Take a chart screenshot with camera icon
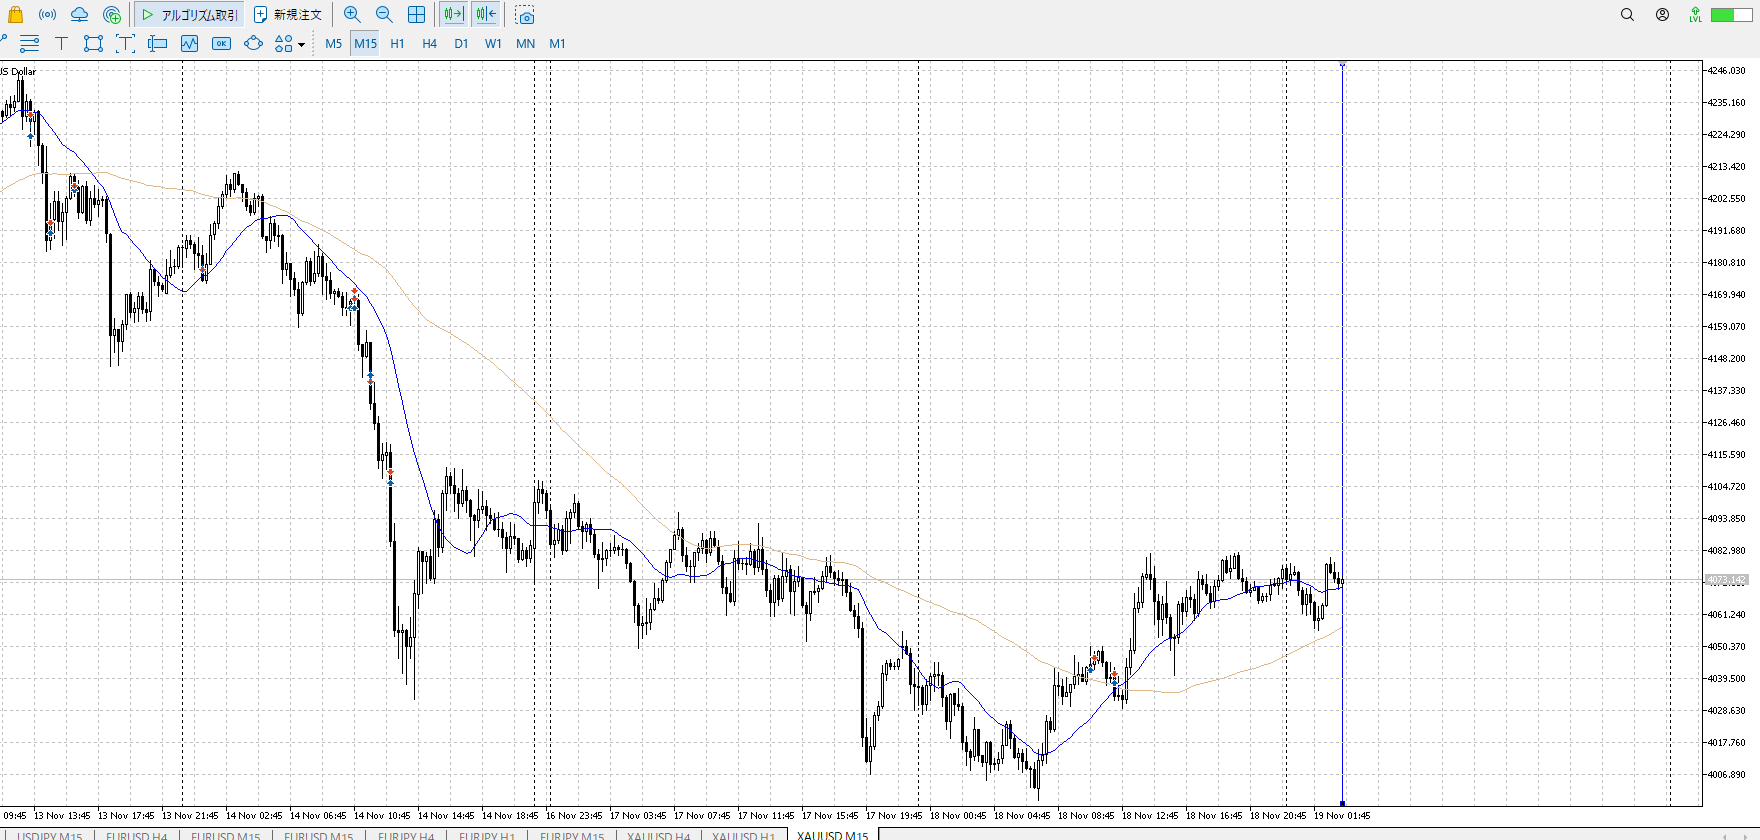Screen dimensions: 1760x840 (525, 16)
